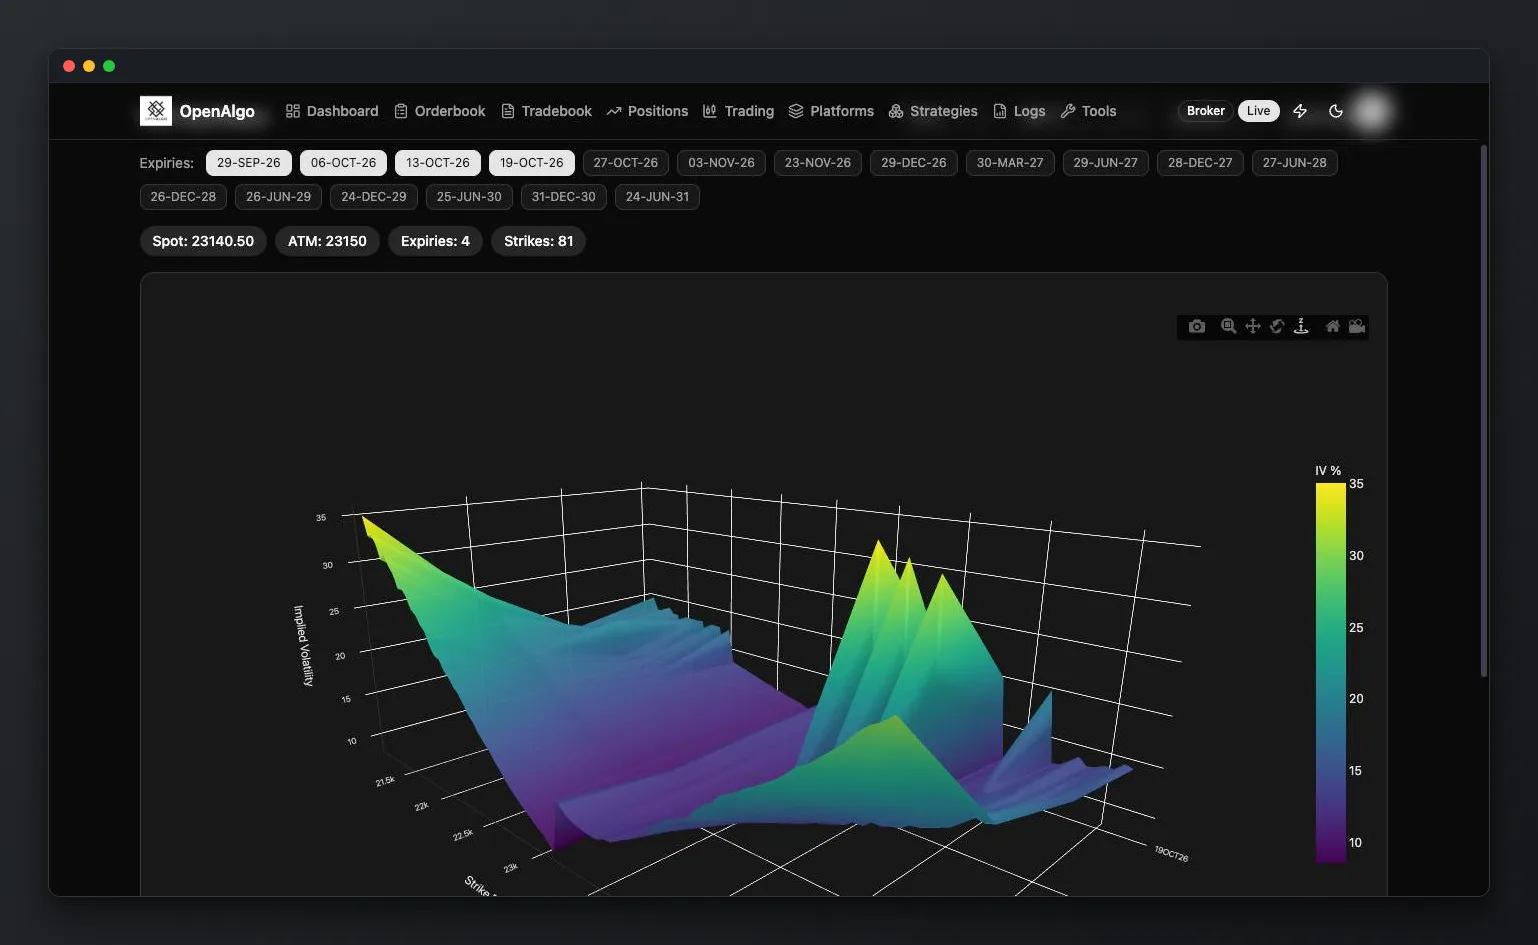1538x945 pixels.
Task: Click the colorbar tick label 10
Action: [x=1355, y=843]
